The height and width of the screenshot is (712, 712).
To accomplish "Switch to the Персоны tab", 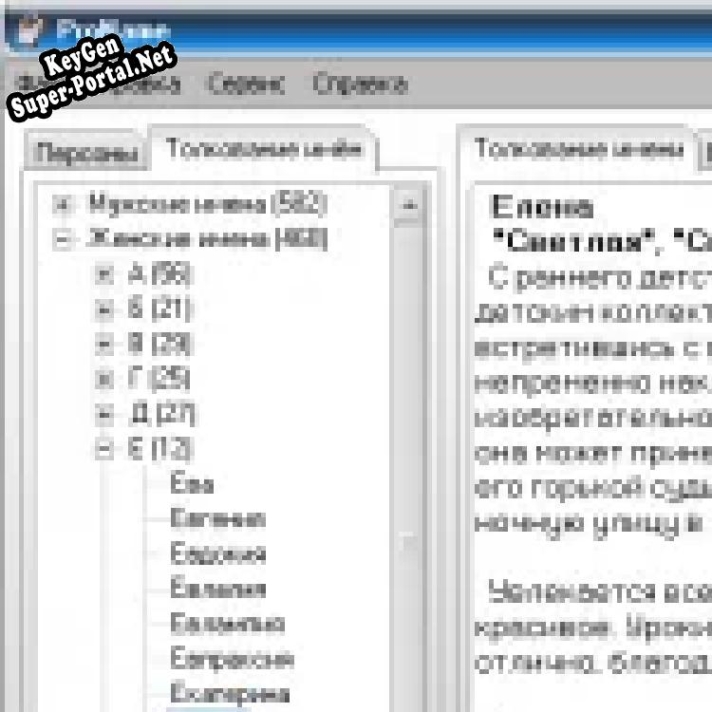I will click(86, 153).
